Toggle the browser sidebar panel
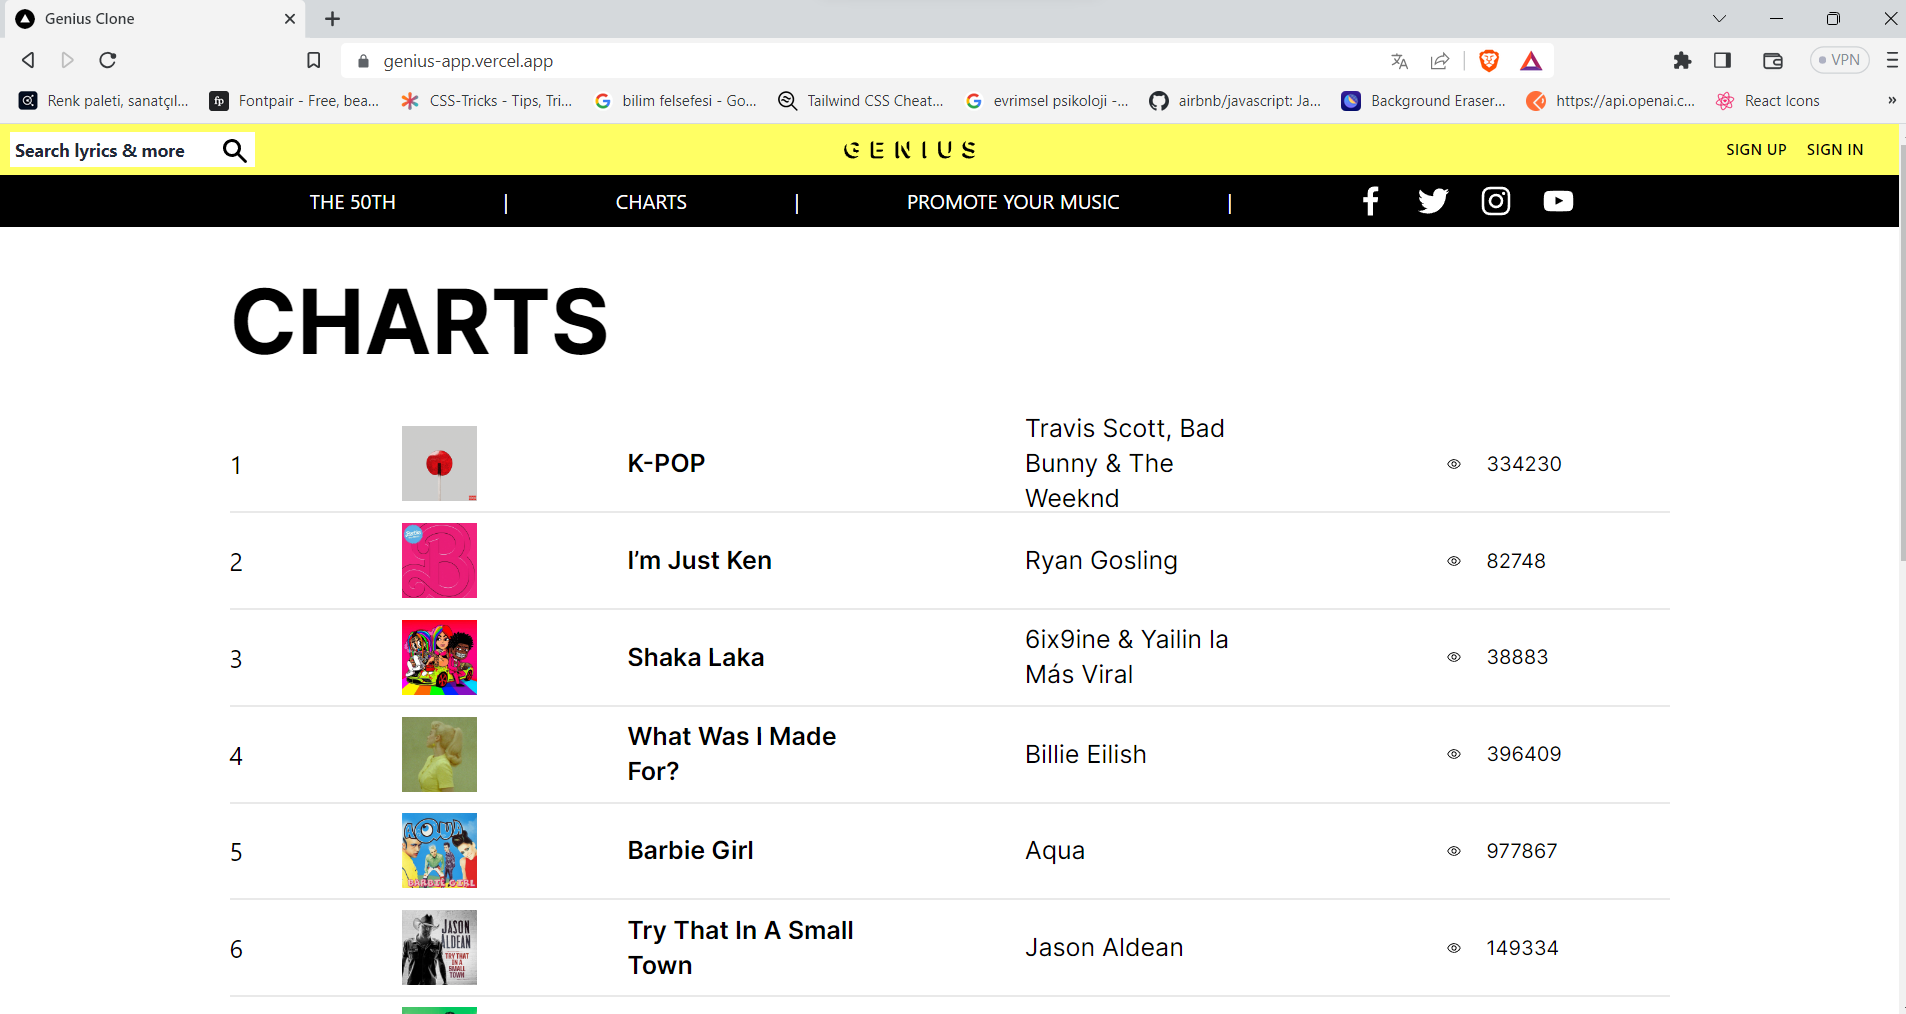Screen dimensions: 1906x1014 pyautogui.click(x=1722, y=60)
